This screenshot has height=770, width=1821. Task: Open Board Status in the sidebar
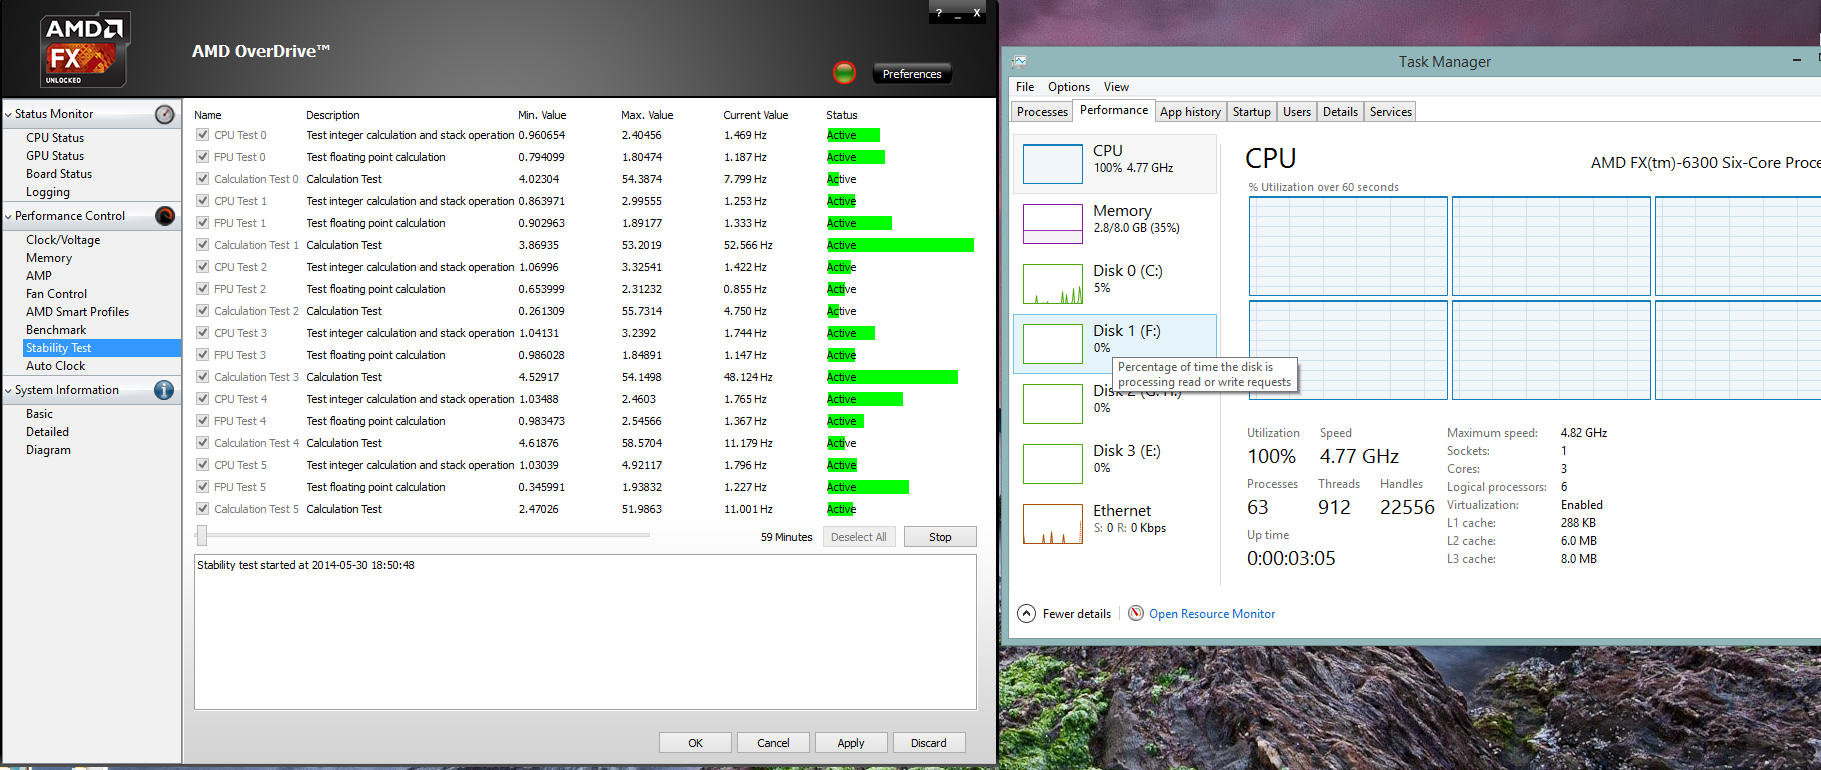pyautogui.click(x=59, y=174)
